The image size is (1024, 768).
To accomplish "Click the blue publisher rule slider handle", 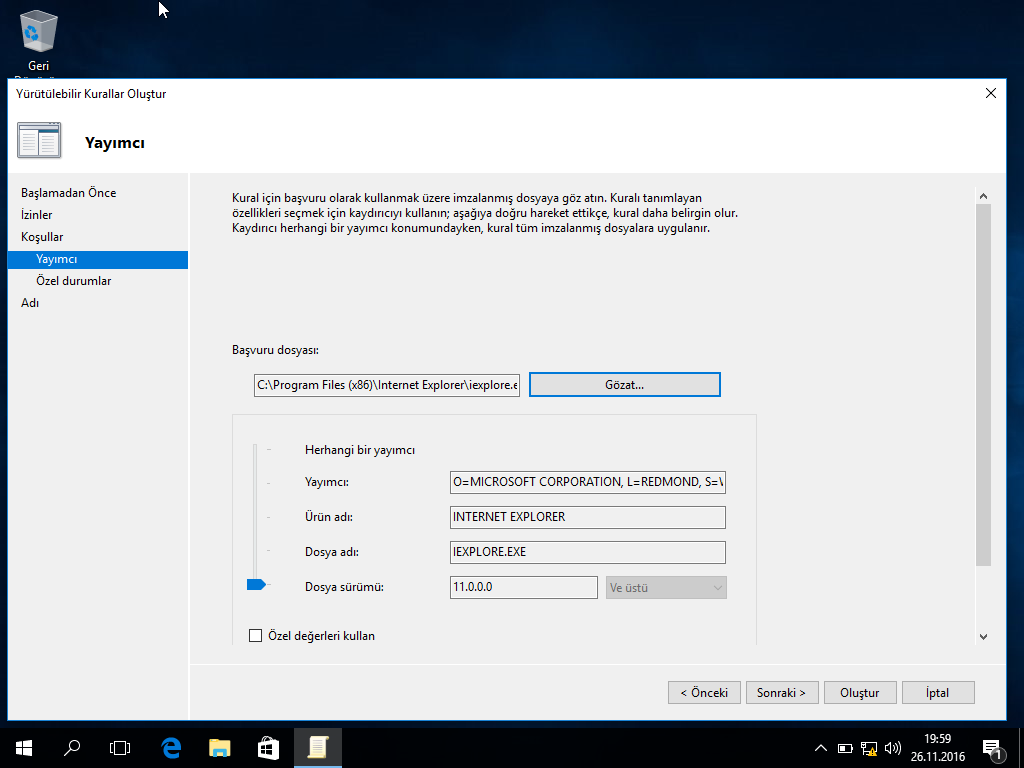I will point(255,584).
